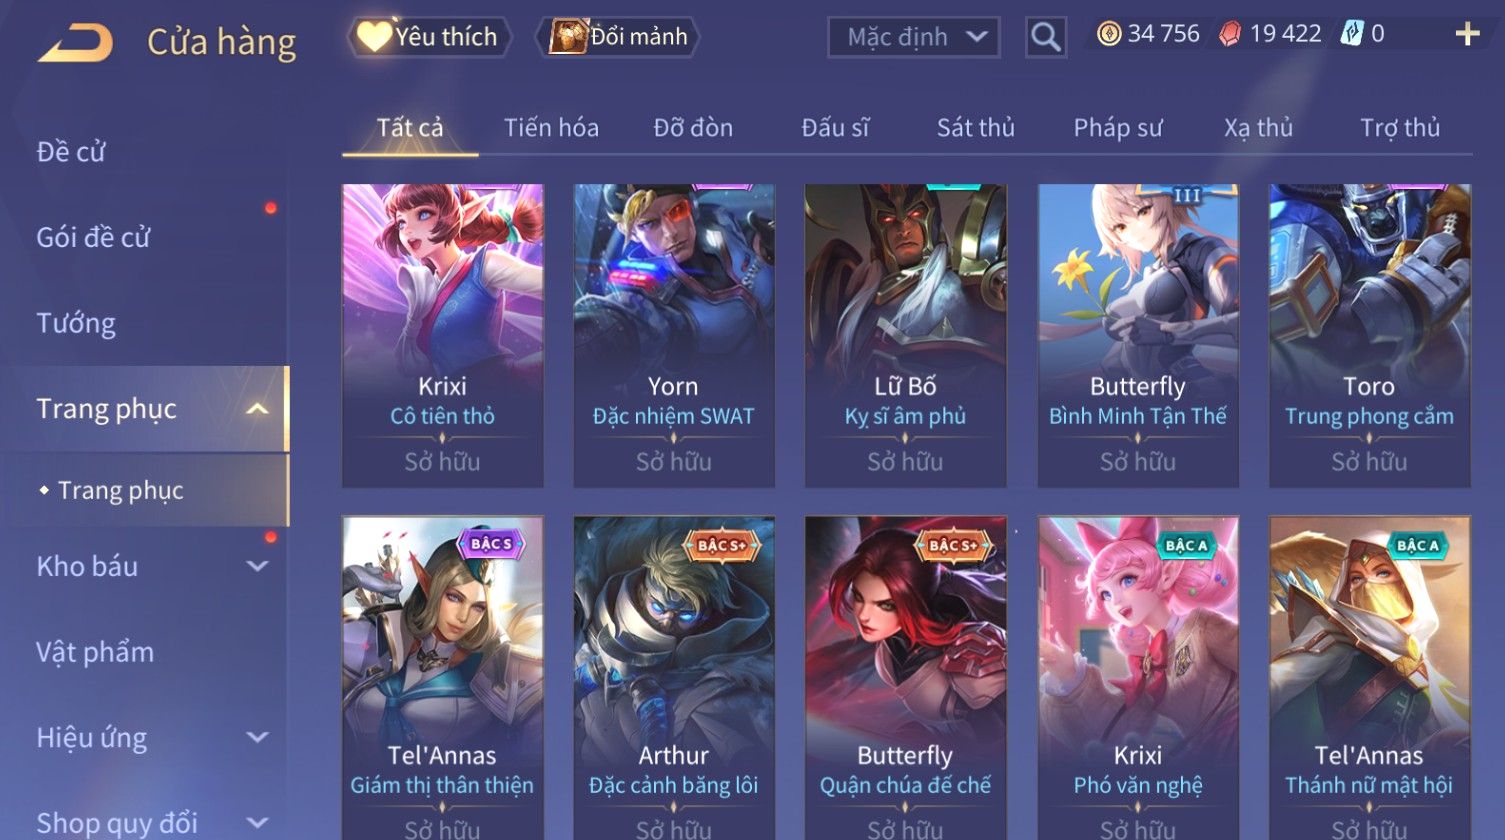Click the plus icon to add currency
This screenshot has width=1505, height=840.
pyautogui.click(x=1467, y=35)
